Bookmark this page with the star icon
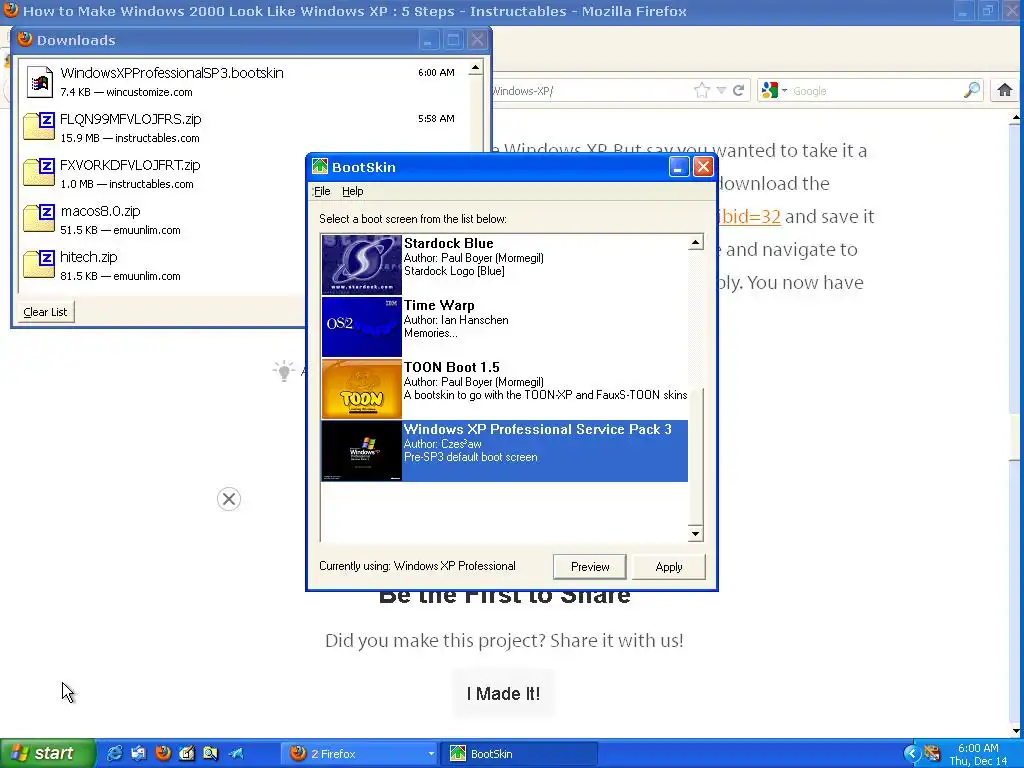 click(x=701, y=90)
